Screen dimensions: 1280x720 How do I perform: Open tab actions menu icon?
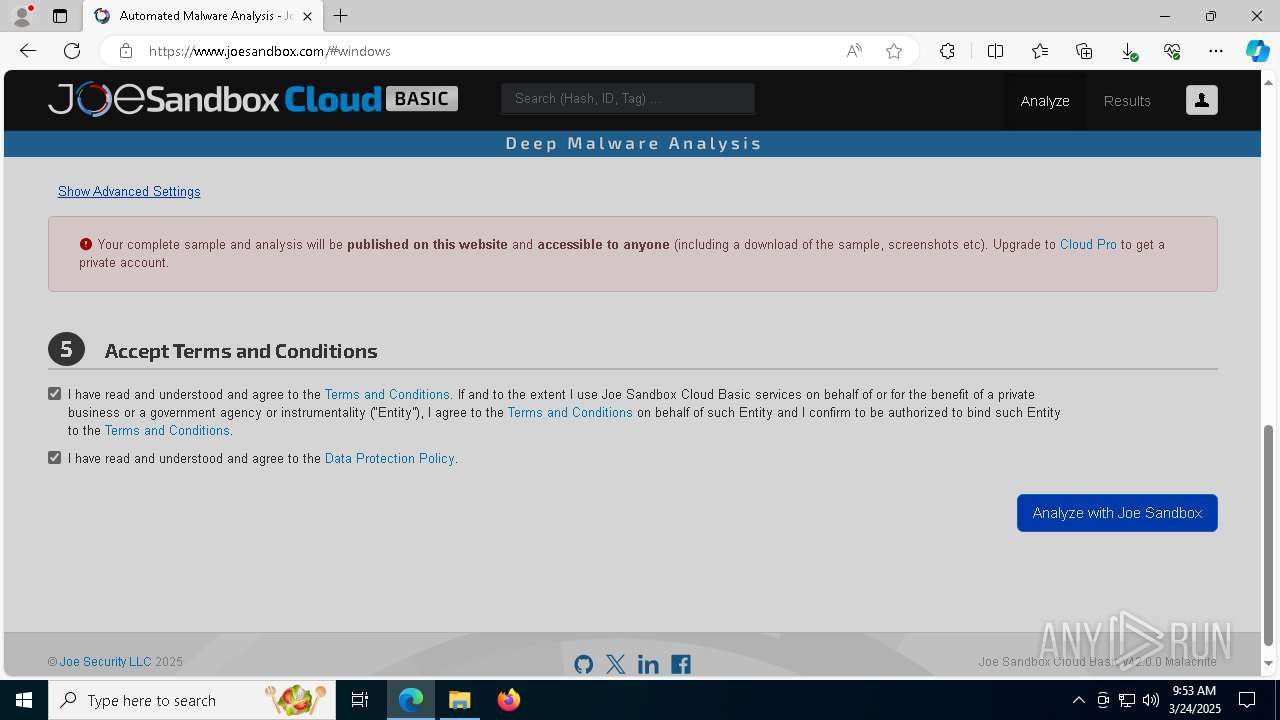click(x=60, y=16)
